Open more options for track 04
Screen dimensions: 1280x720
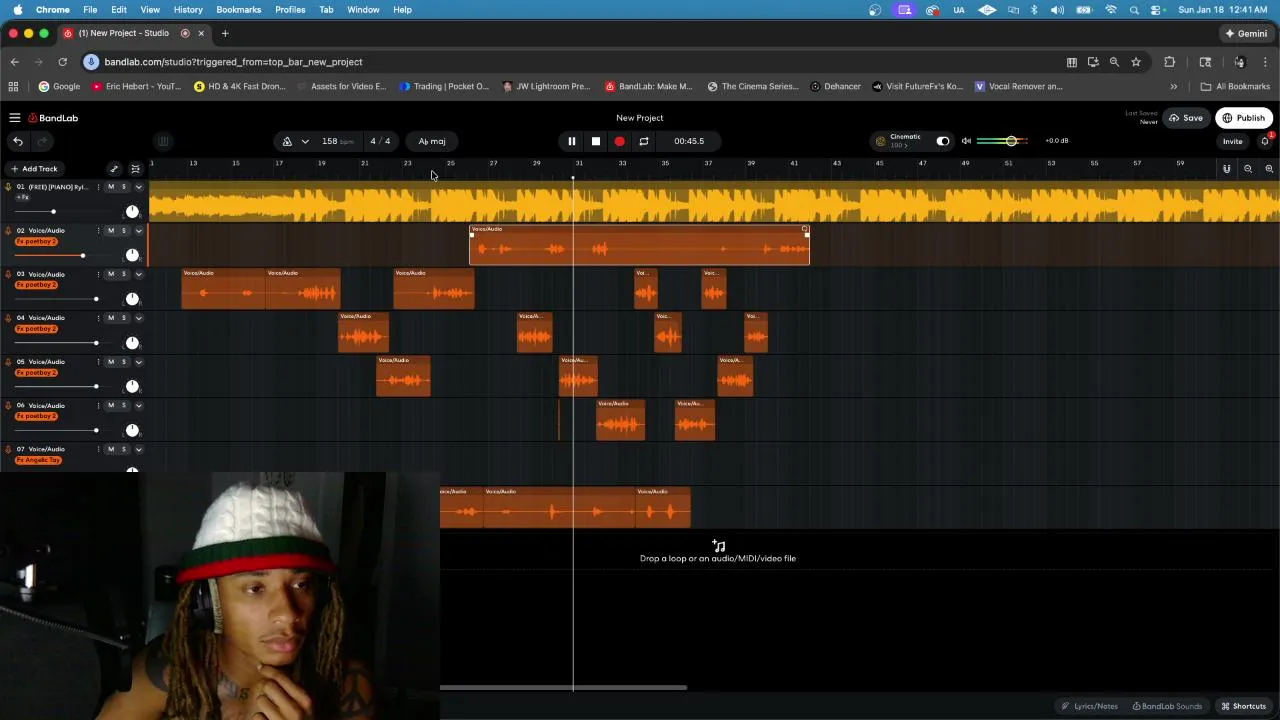[98, 318]
